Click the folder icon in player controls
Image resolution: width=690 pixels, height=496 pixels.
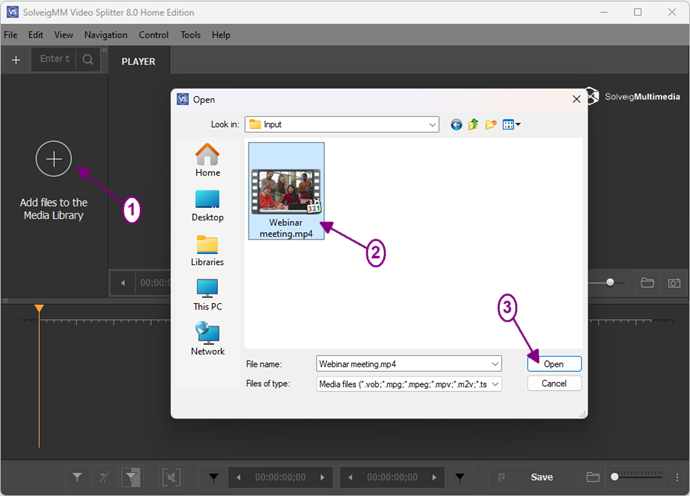pos(647,283)
